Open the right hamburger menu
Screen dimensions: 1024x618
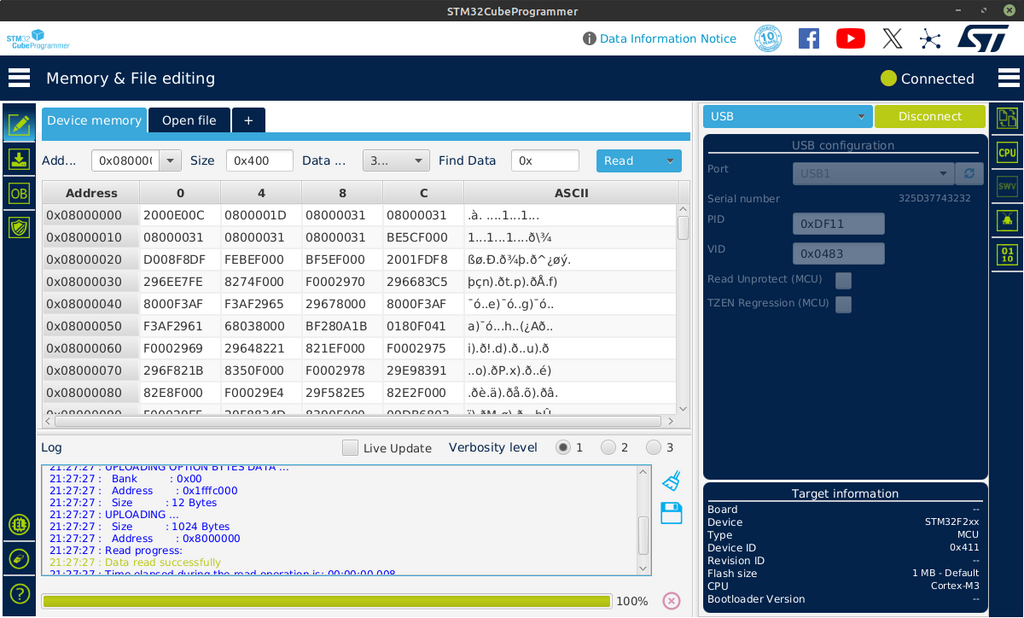tap(1008, 78)
